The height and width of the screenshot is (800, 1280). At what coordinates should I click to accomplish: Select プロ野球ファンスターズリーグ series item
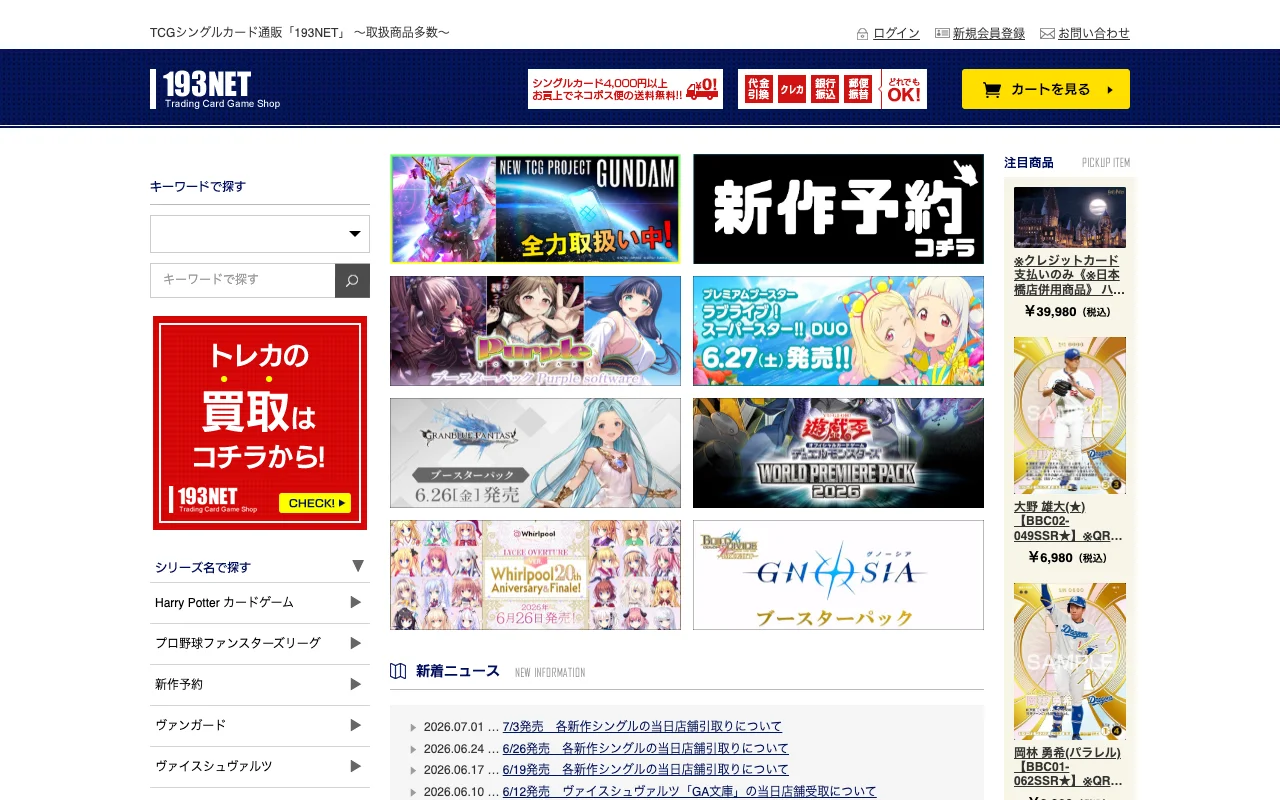tap(260, 644)
